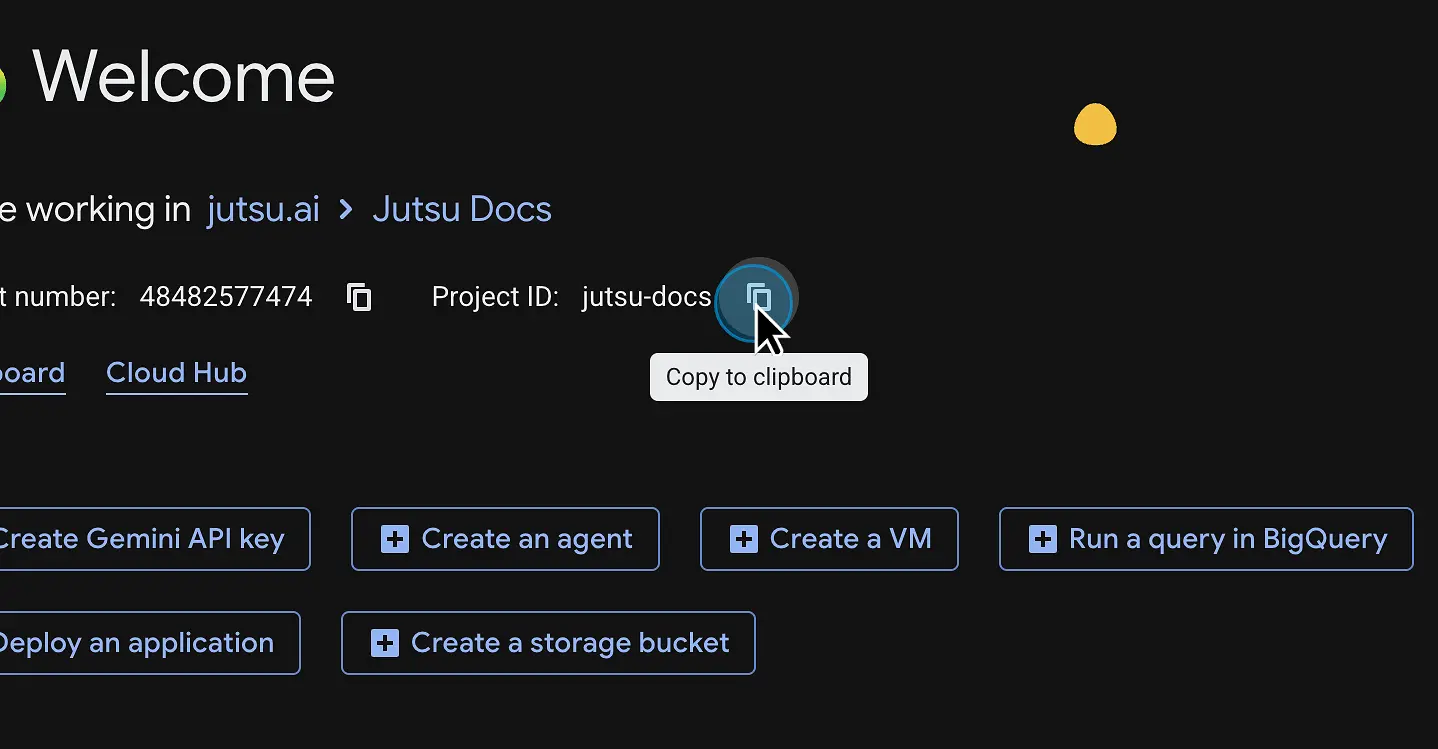Copy the Project ID to clipboard

[x=759, y=297]
